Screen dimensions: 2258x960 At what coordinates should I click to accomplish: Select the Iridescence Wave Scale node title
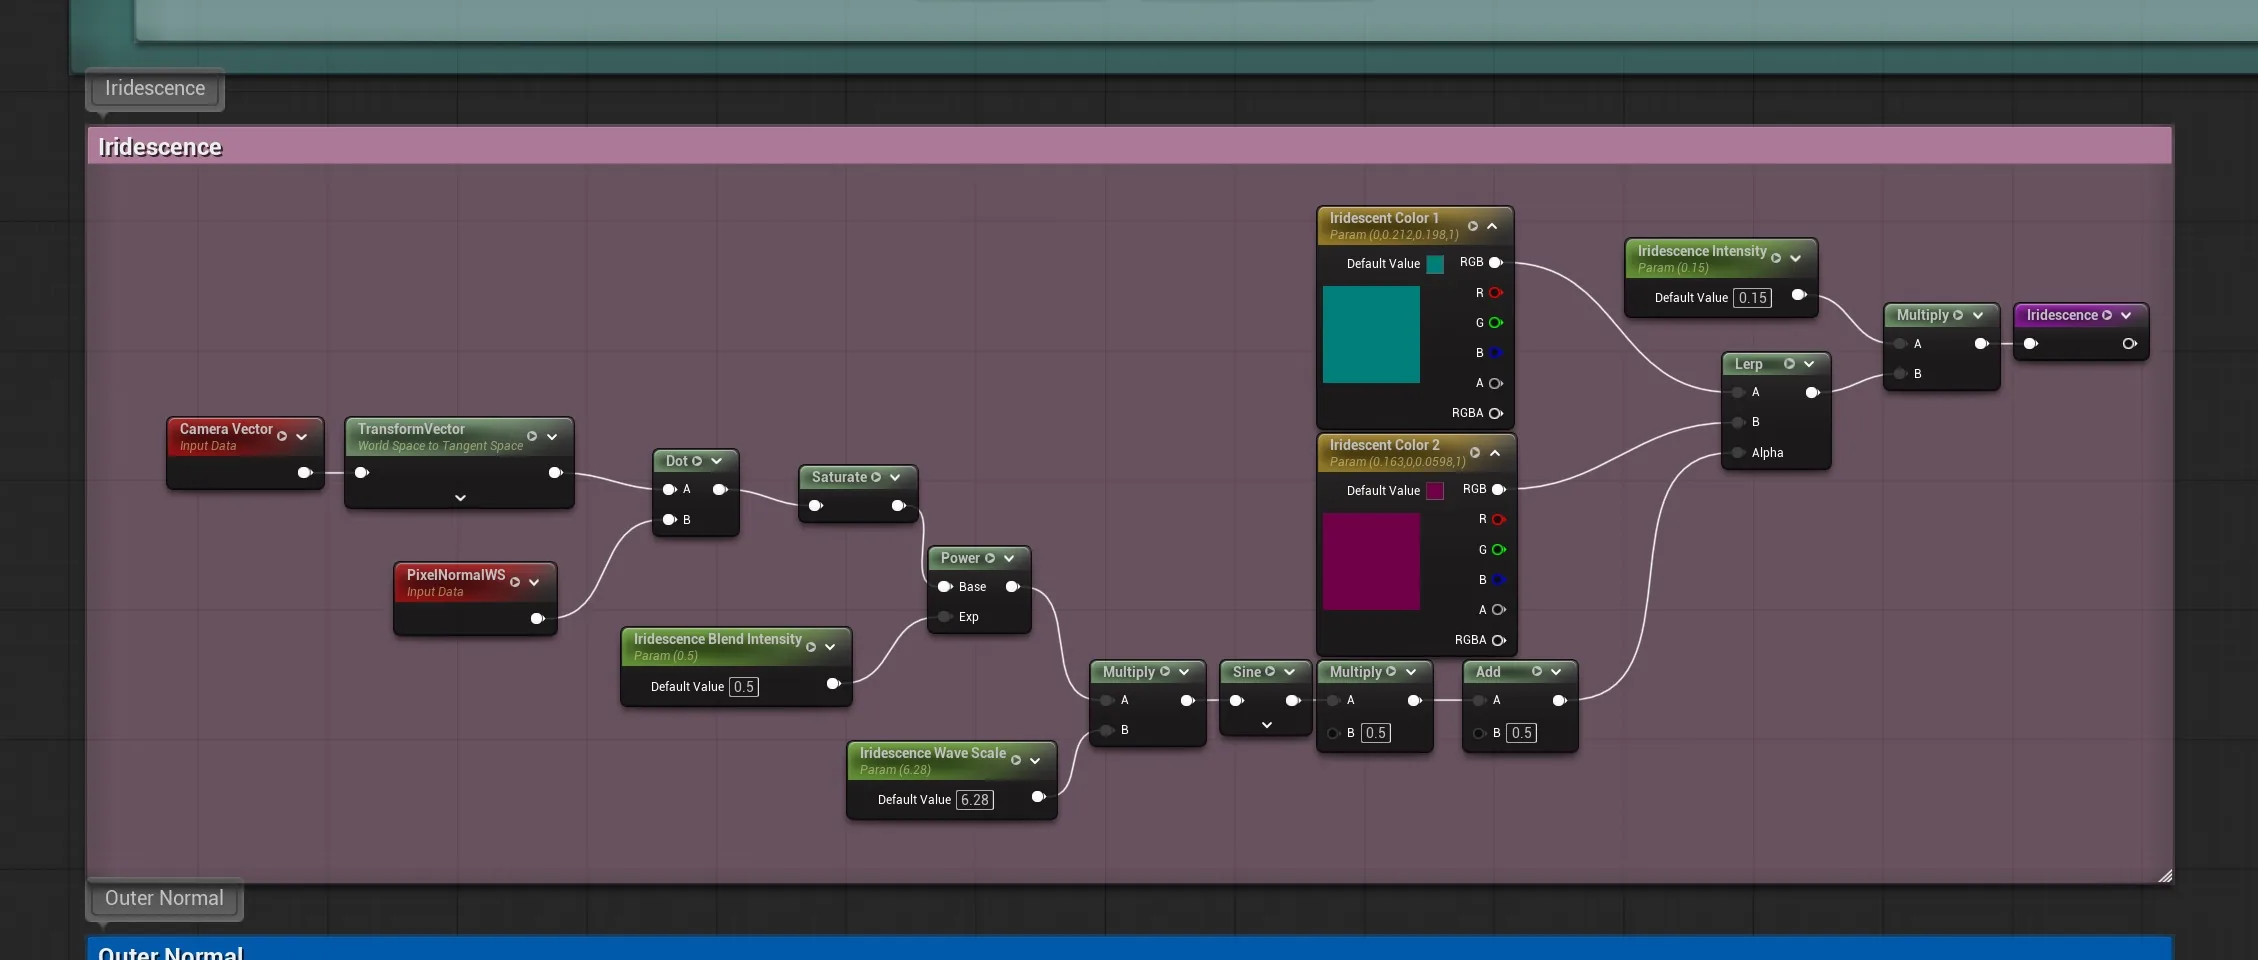933,753
